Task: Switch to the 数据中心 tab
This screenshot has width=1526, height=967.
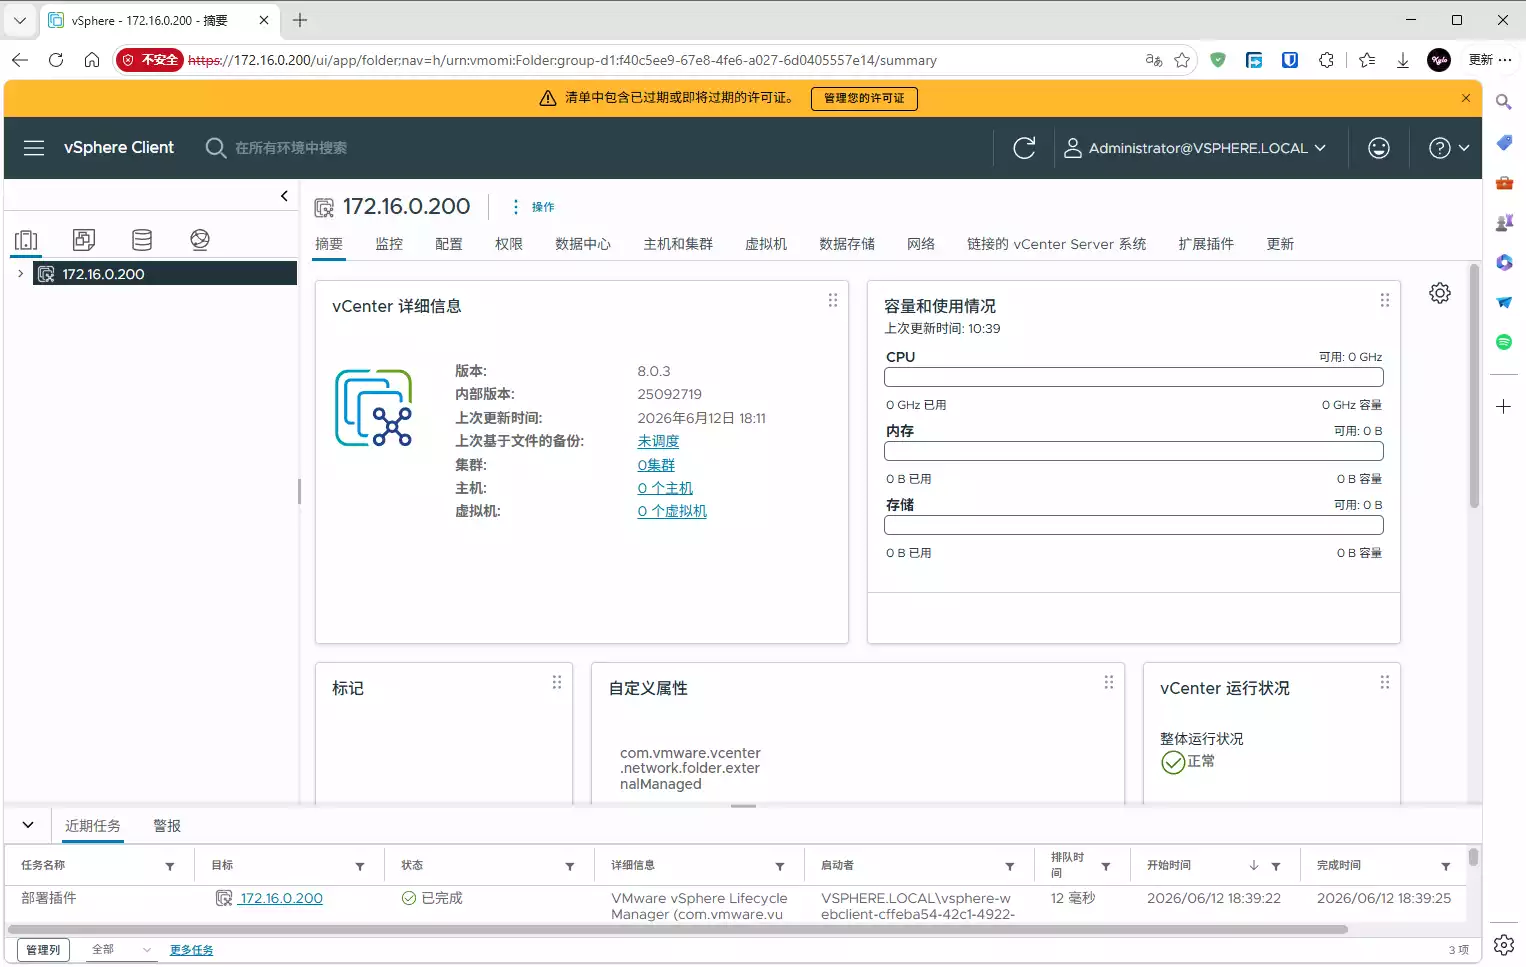Action: [x=583, y=244]
